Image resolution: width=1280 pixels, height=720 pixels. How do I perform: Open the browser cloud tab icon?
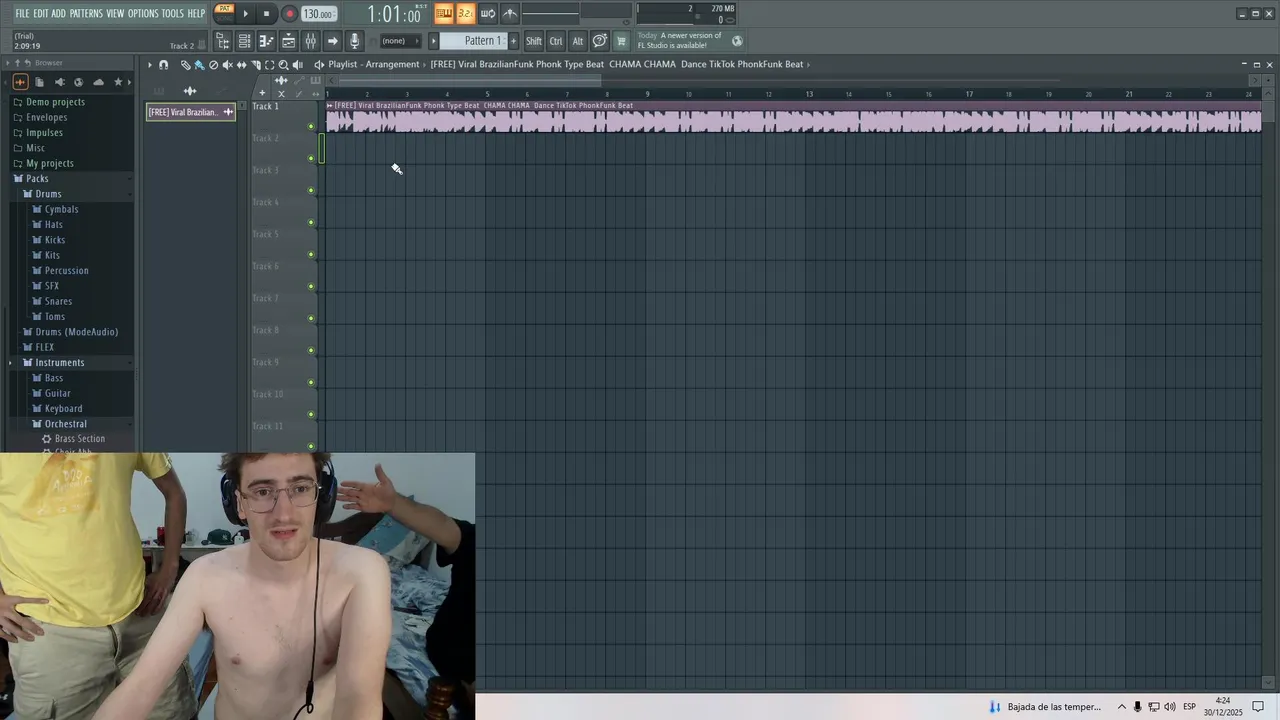[98, 82]
